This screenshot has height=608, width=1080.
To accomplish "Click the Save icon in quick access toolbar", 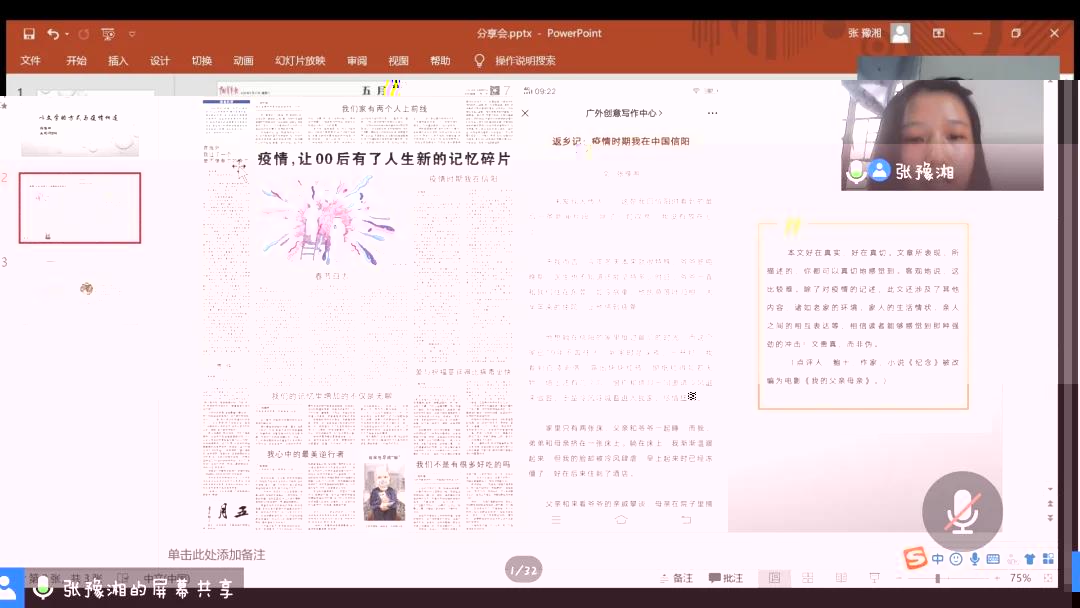I will [29, 34].
